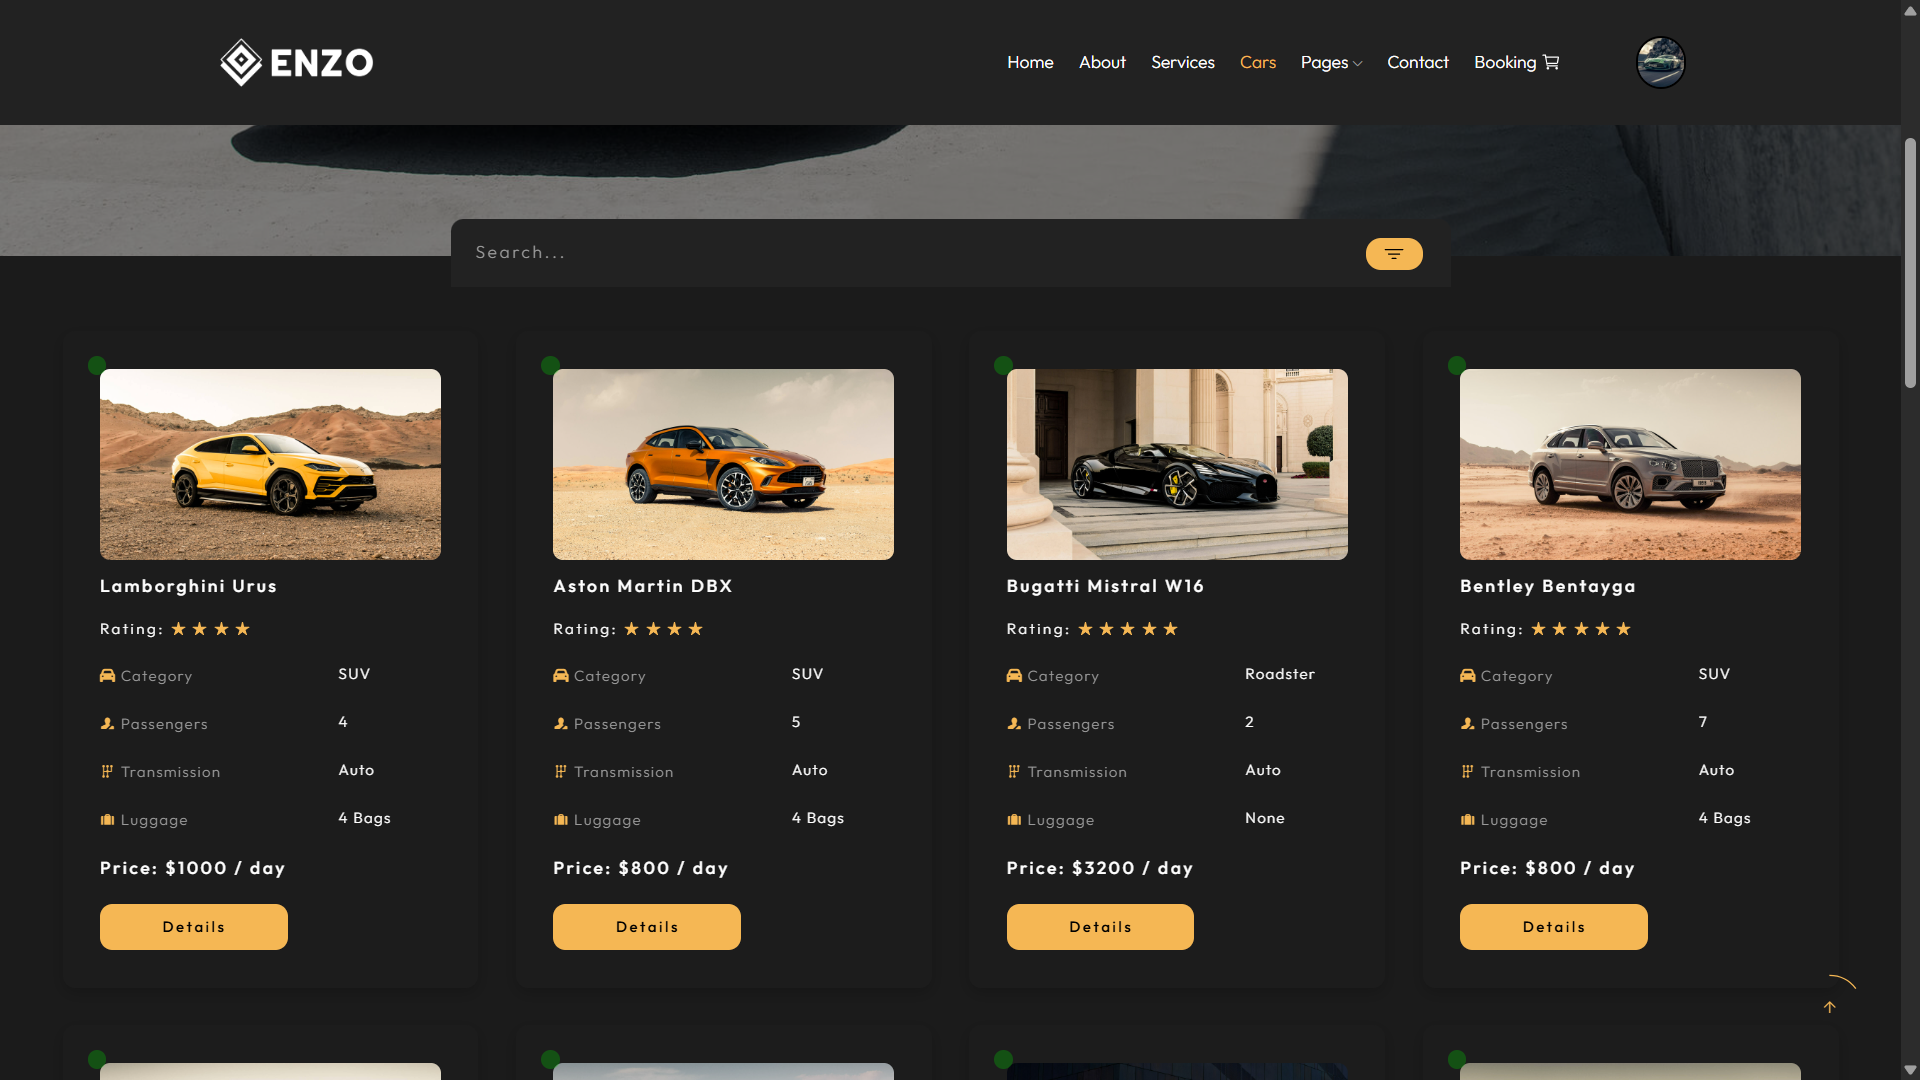
Task: Click the Lamborghini Urus car photo
Action: pos(270,464)
